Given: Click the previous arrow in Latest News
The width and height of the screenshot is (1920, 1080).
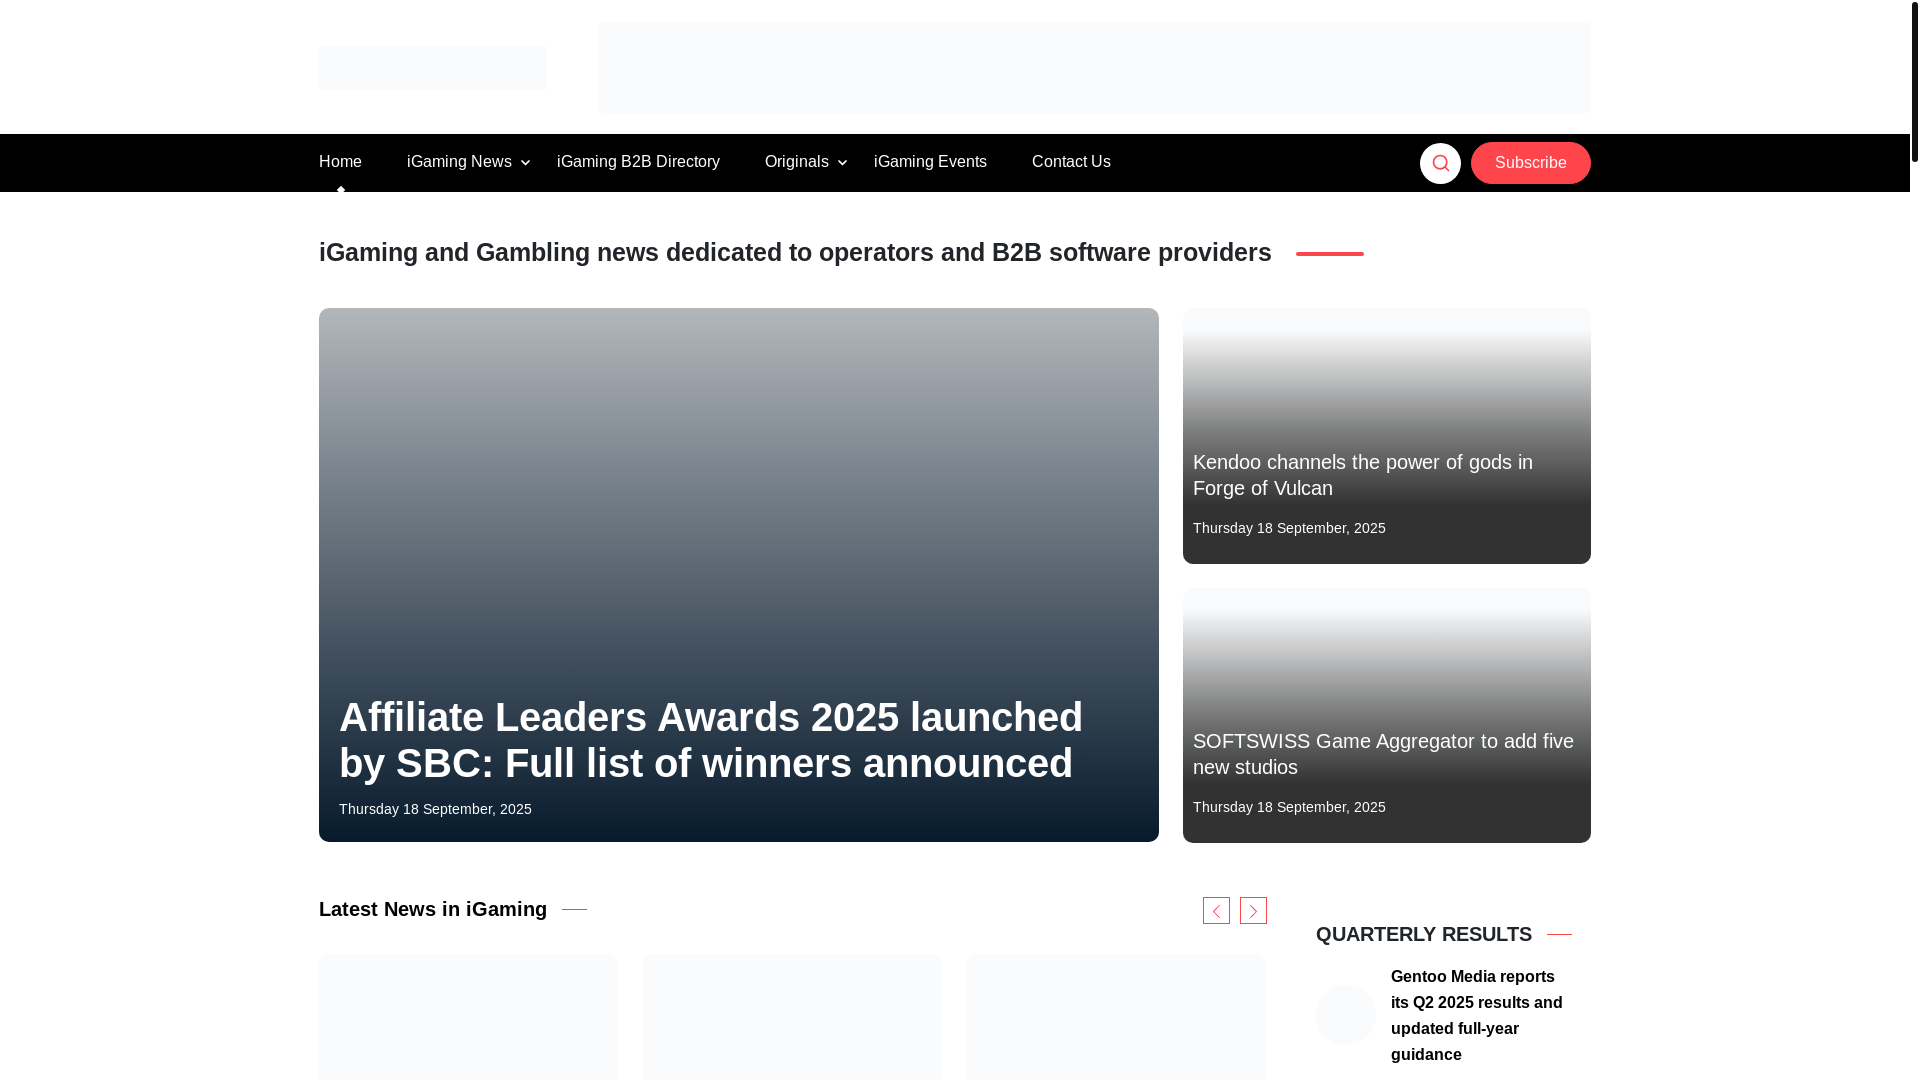Looking at the screenshot, I should point(1216,910).
